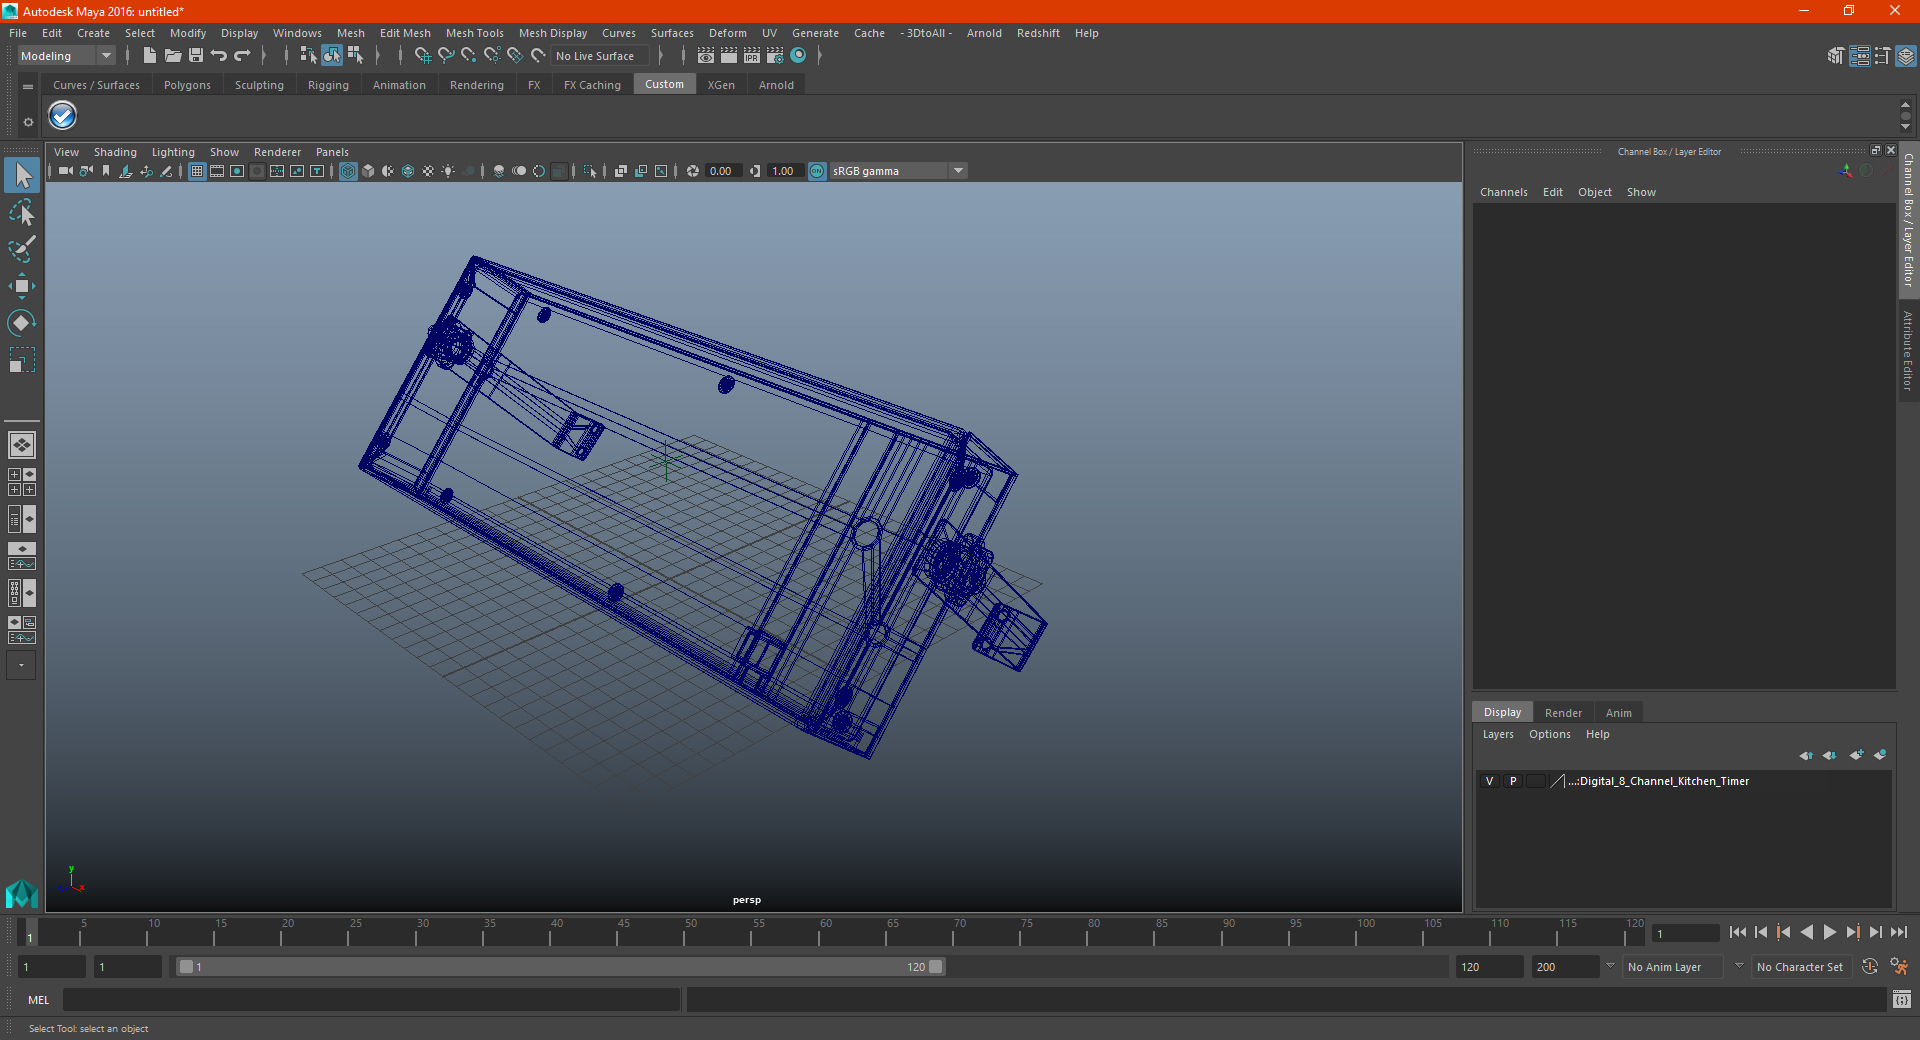Open a scene with folder icon
This screenshot has width=1920, height=1040.
pyautogui.click(x=172, y=56)
